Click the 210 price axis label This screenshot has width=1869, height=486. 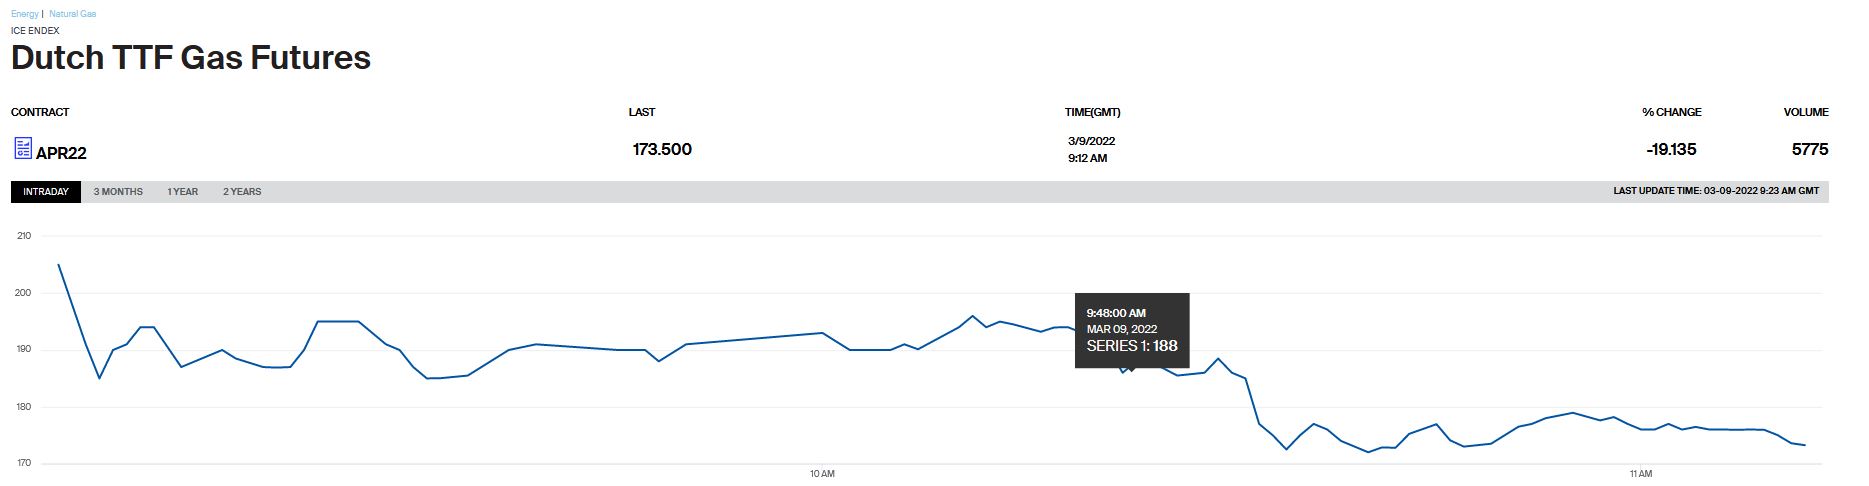[24, 236]
